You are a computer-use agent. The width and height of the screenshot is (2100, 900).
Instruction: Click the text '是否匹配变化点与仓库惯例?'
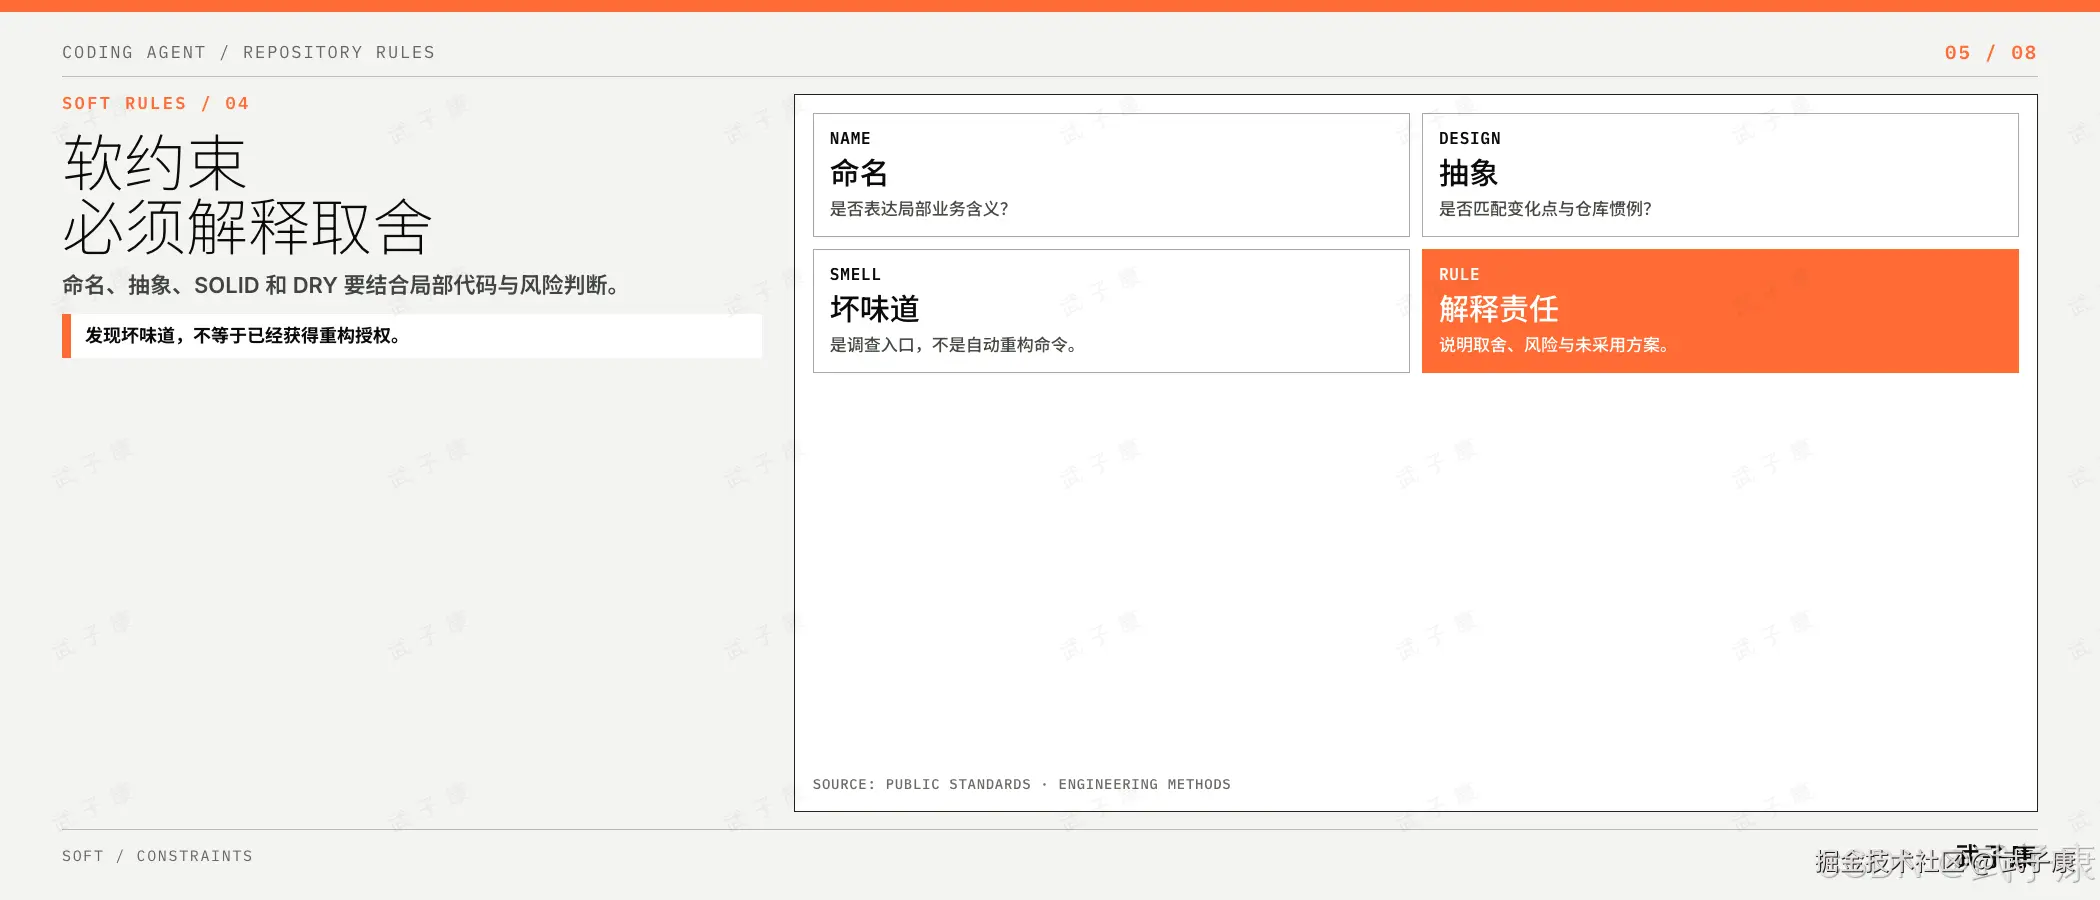[1545, 209]
